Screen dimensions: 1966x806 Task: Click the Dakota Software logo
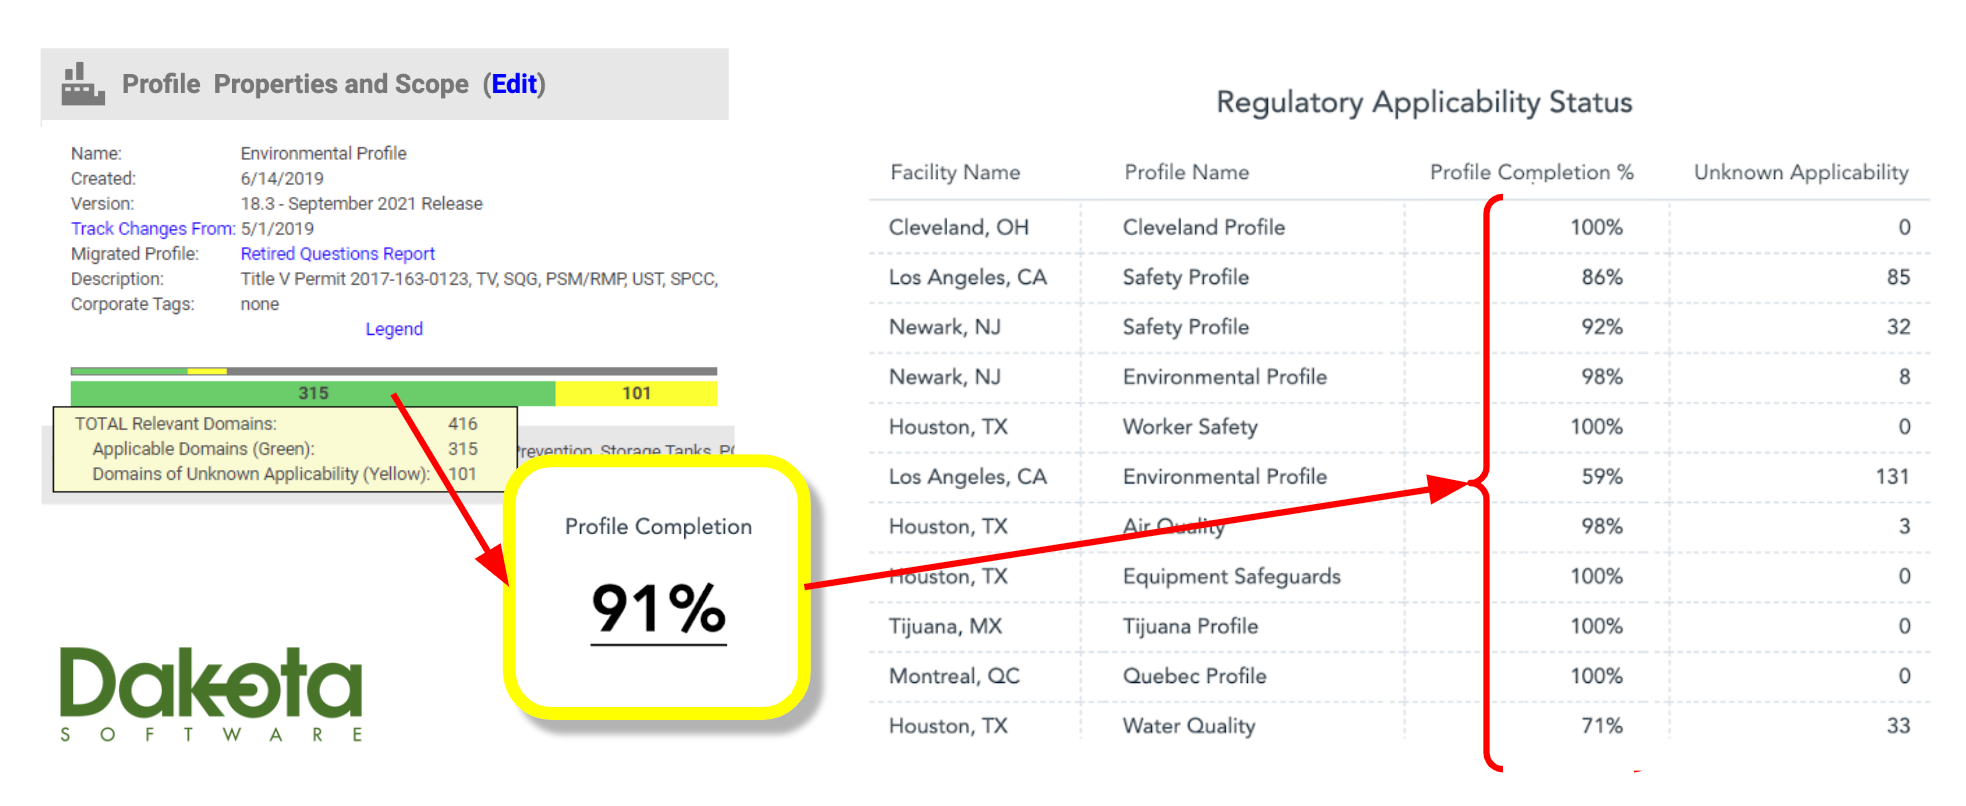211,694
